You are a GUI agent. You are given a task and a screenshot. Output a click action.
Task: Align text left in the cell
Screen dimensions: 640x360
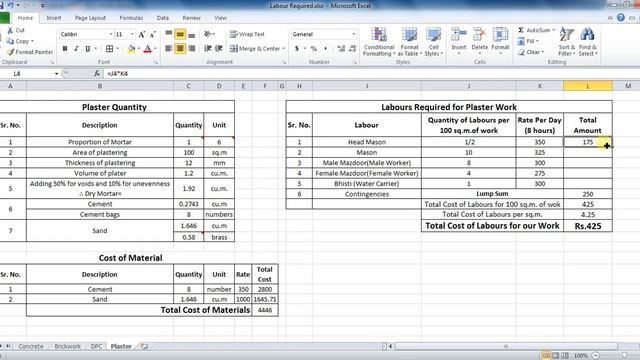(169, 49)
